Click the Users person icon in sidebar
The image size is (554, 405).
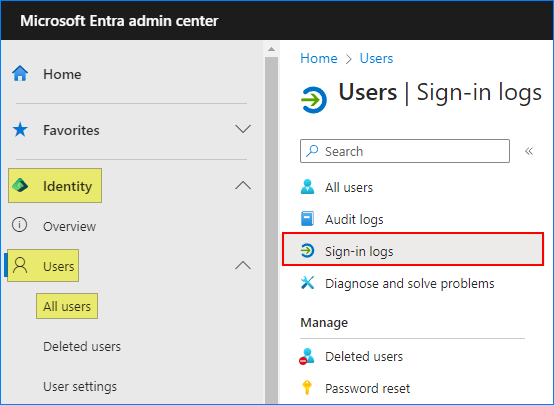click(20, 265)
